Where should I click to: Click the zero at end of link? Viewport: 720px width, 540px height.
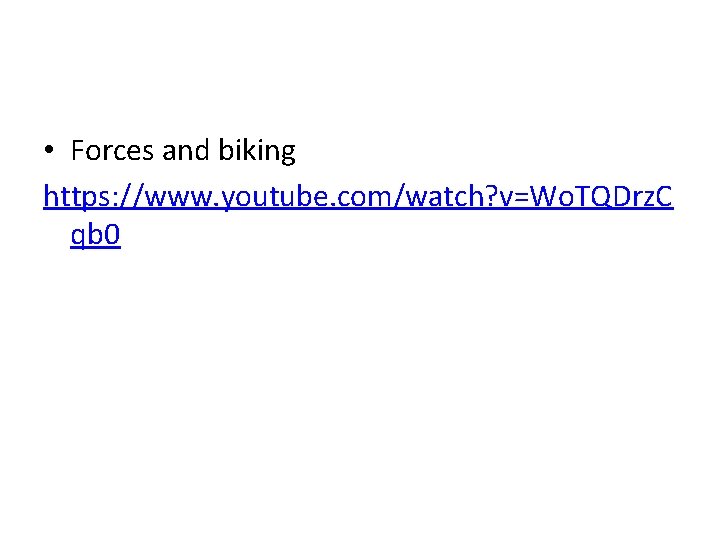click(112, 234)
